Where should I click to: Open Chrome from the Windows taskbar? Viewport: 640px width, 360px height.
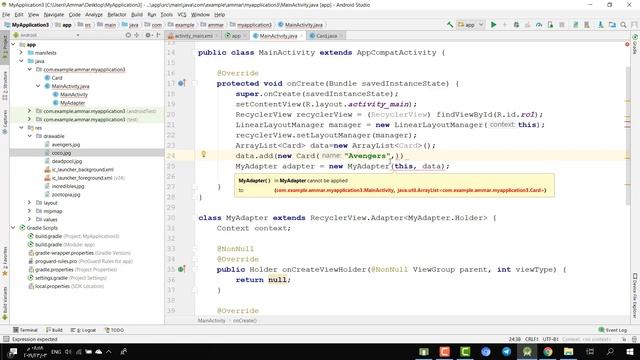click(548, 351)
